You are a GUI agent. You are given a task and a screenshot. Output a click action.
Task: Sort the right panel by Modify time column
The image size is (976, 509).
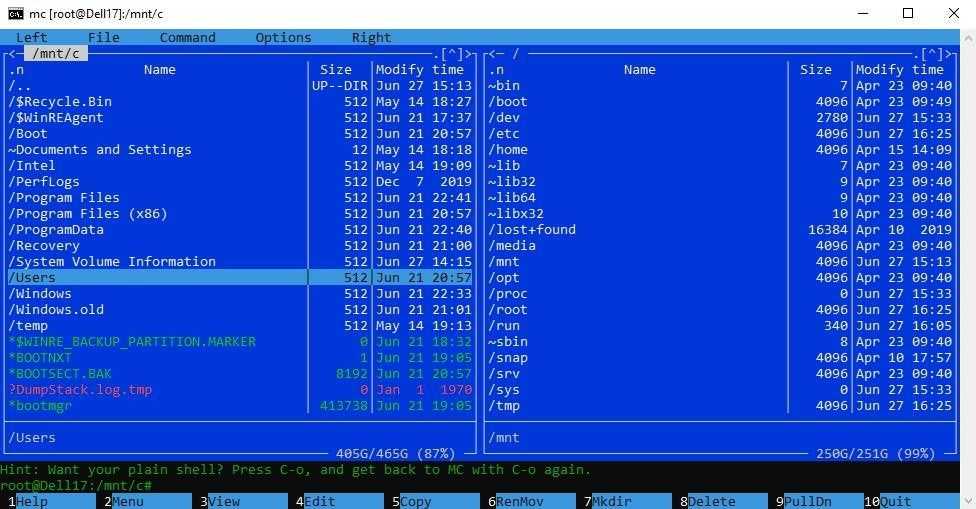(899, 70)
